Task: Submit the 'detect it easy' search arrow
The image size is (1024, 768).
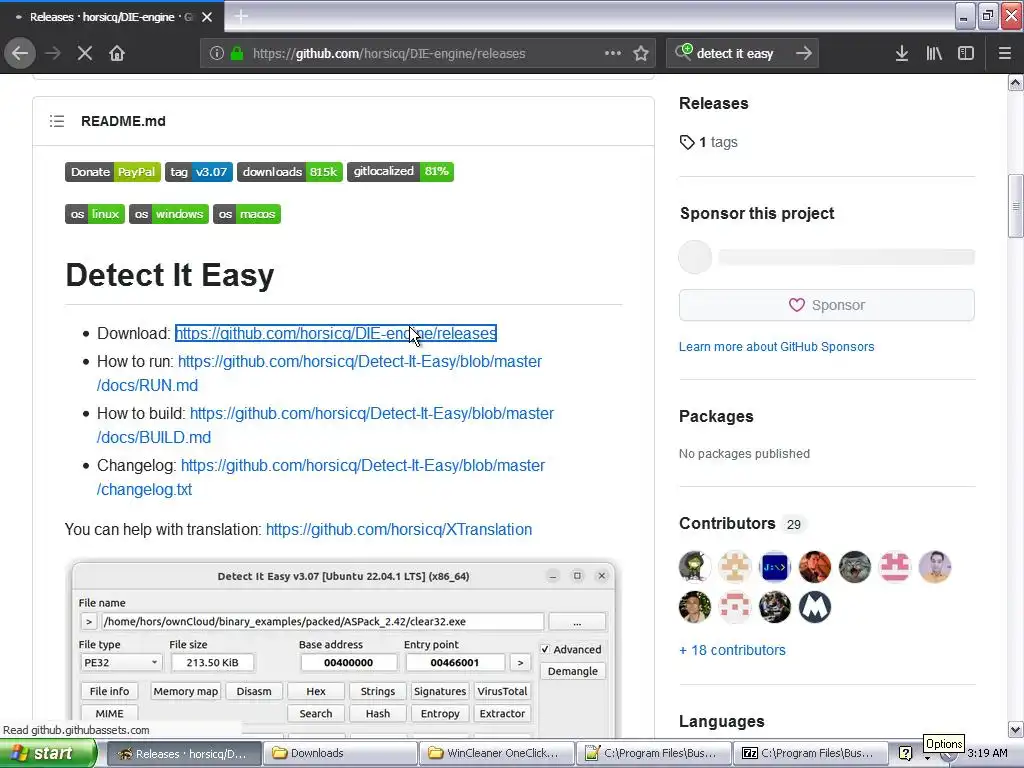Action: pyautogui.click(x=804, y=54)
